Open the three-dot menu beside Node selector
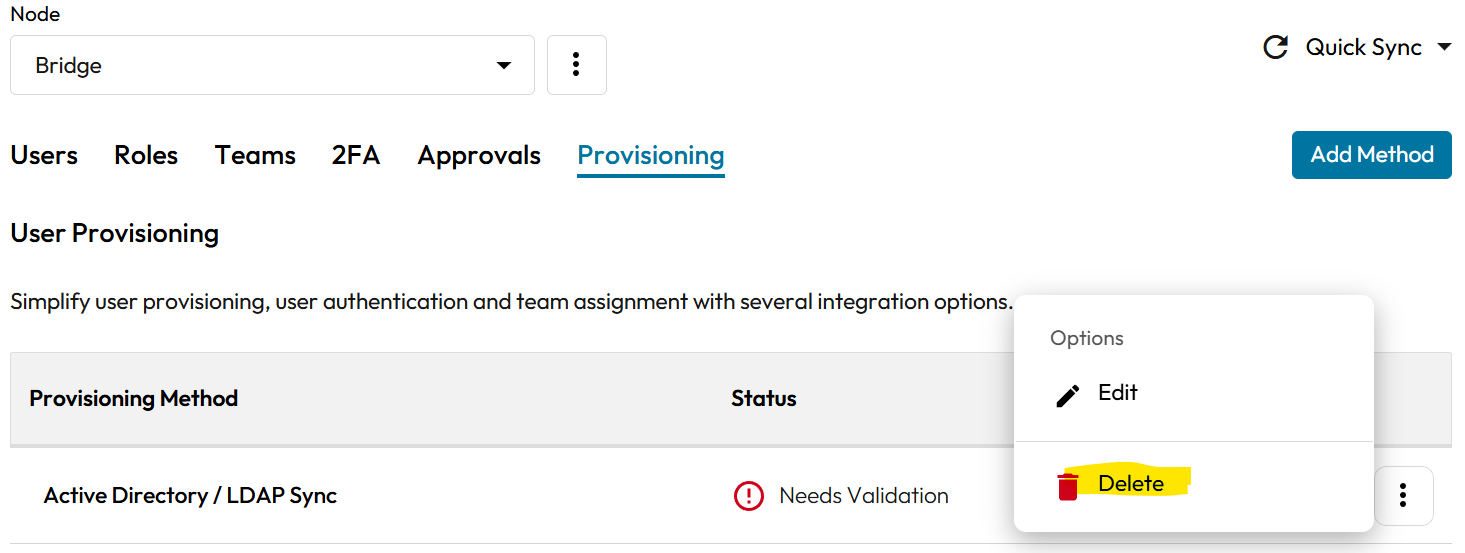The height and width of the screenshot is (553, 1465). click(x=576, y=65)
